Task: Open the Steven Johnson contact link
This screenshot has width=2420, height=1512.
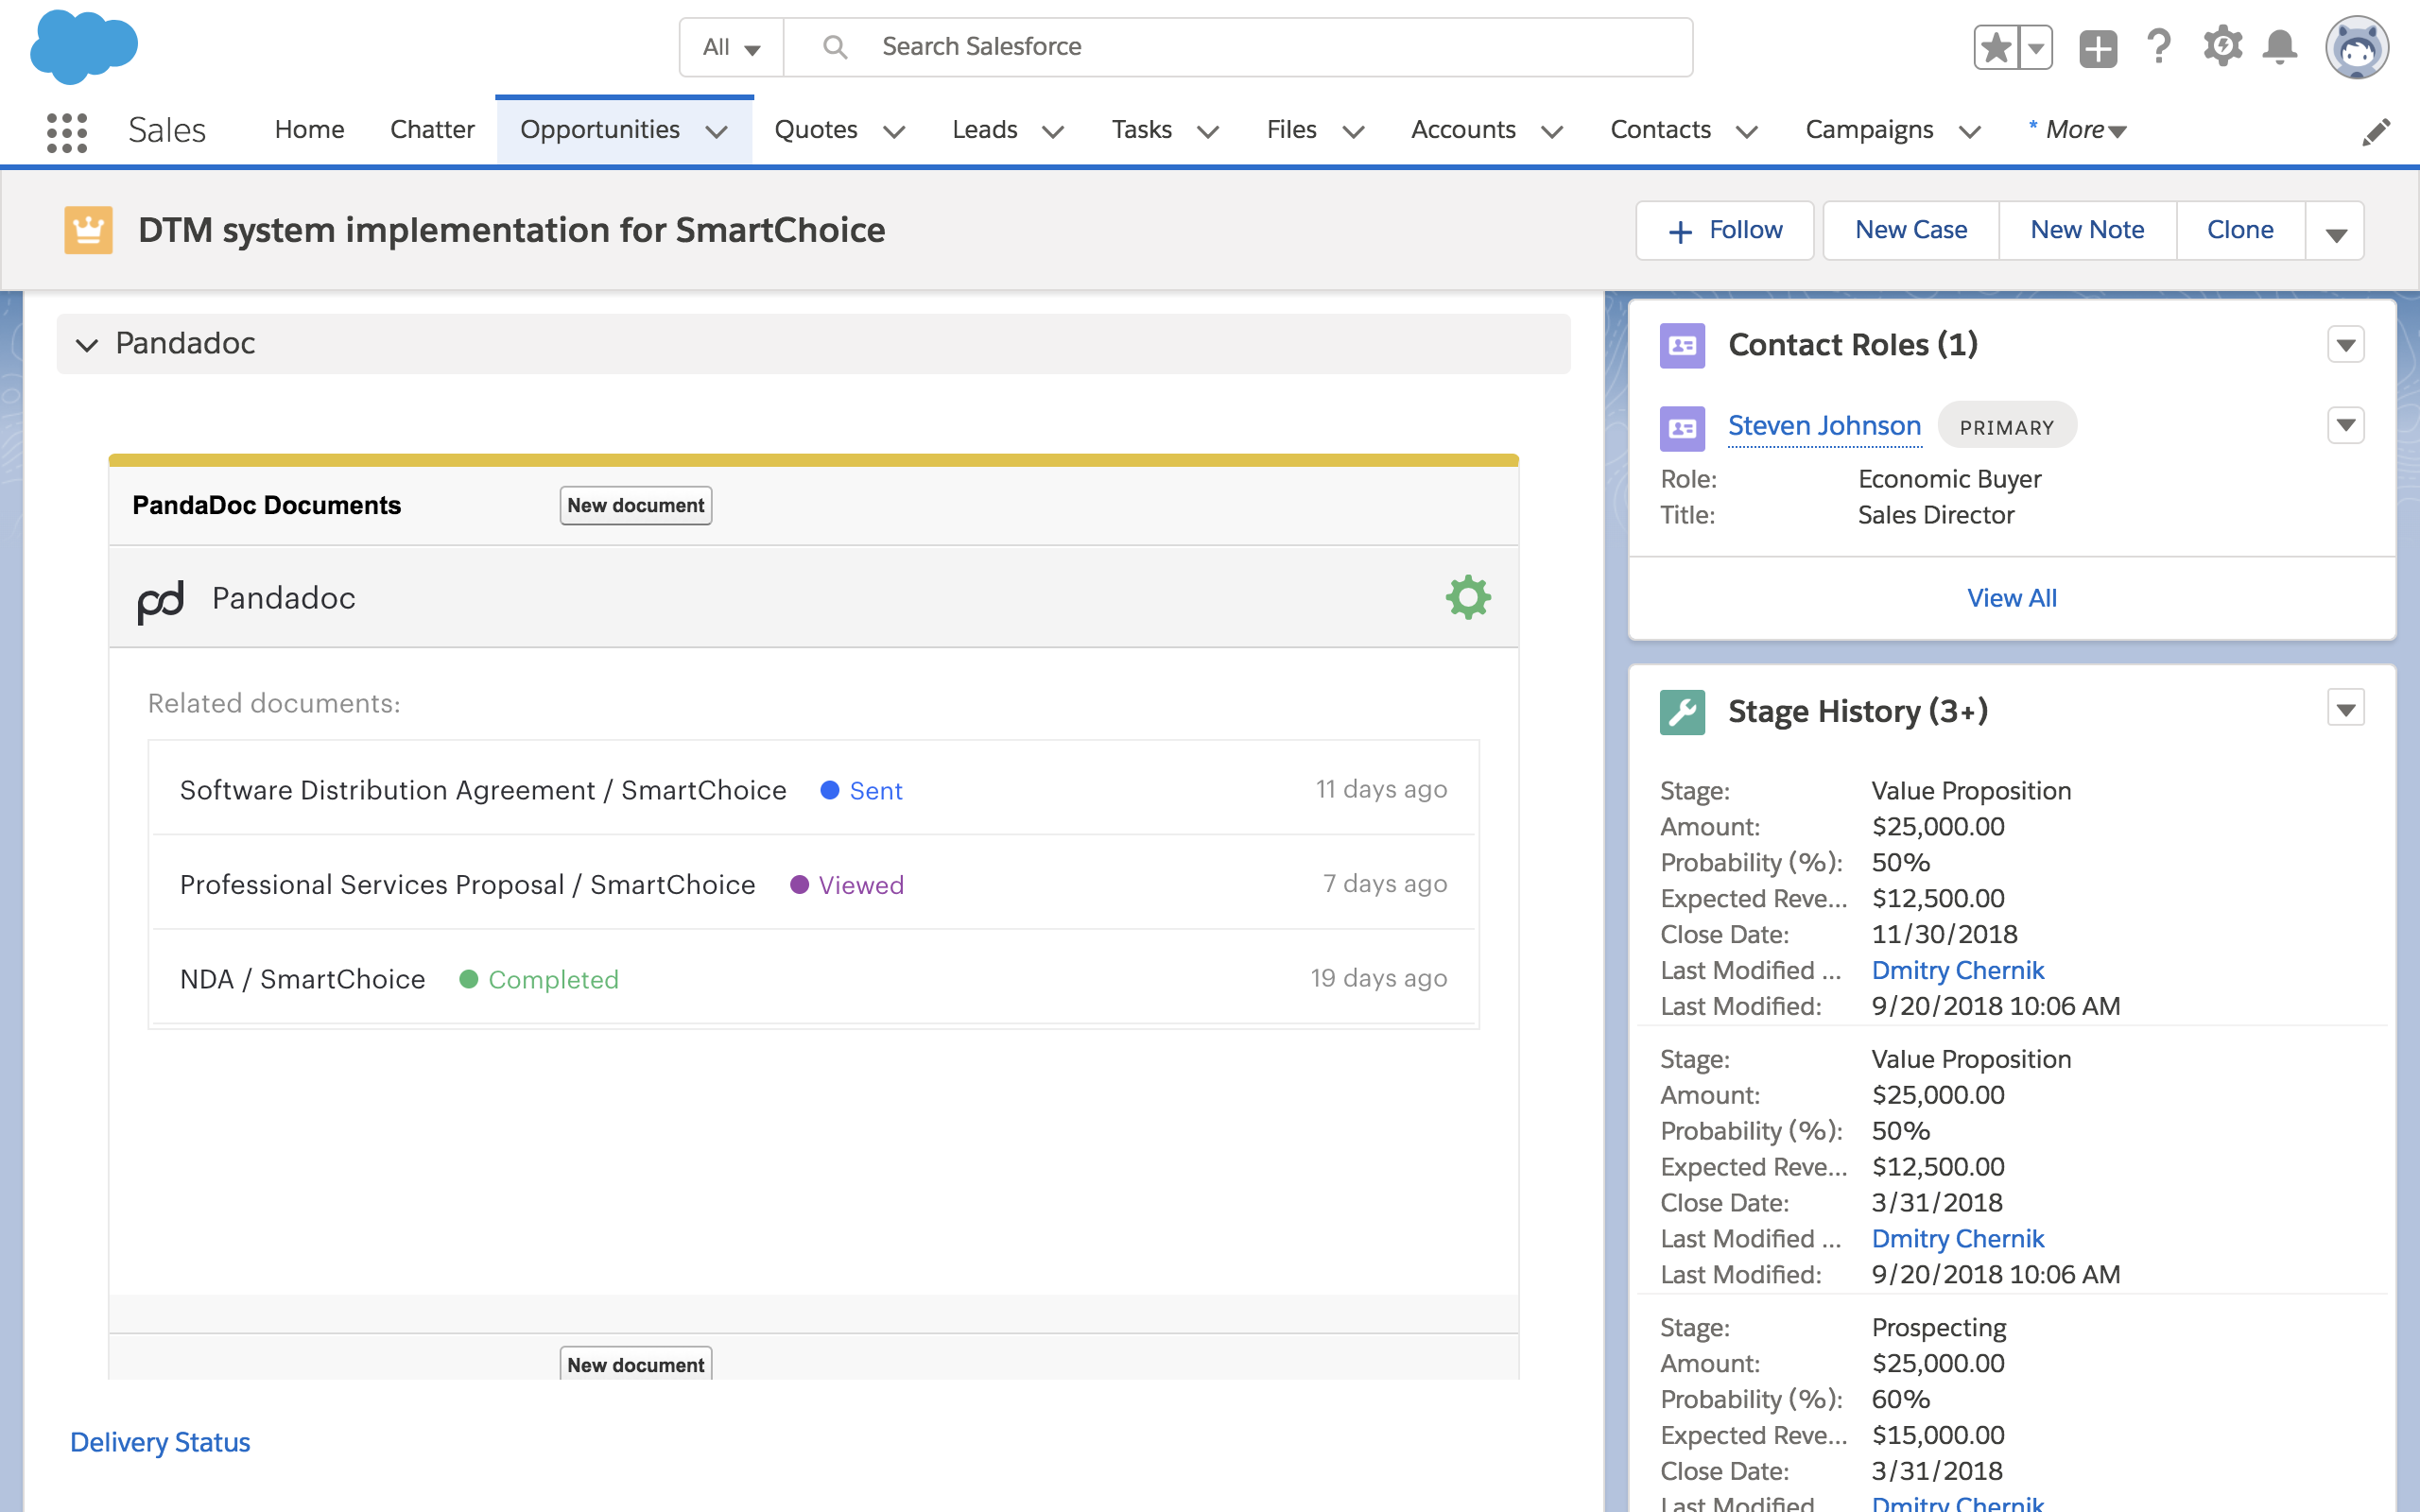Action: click(x=1824, y=426)
